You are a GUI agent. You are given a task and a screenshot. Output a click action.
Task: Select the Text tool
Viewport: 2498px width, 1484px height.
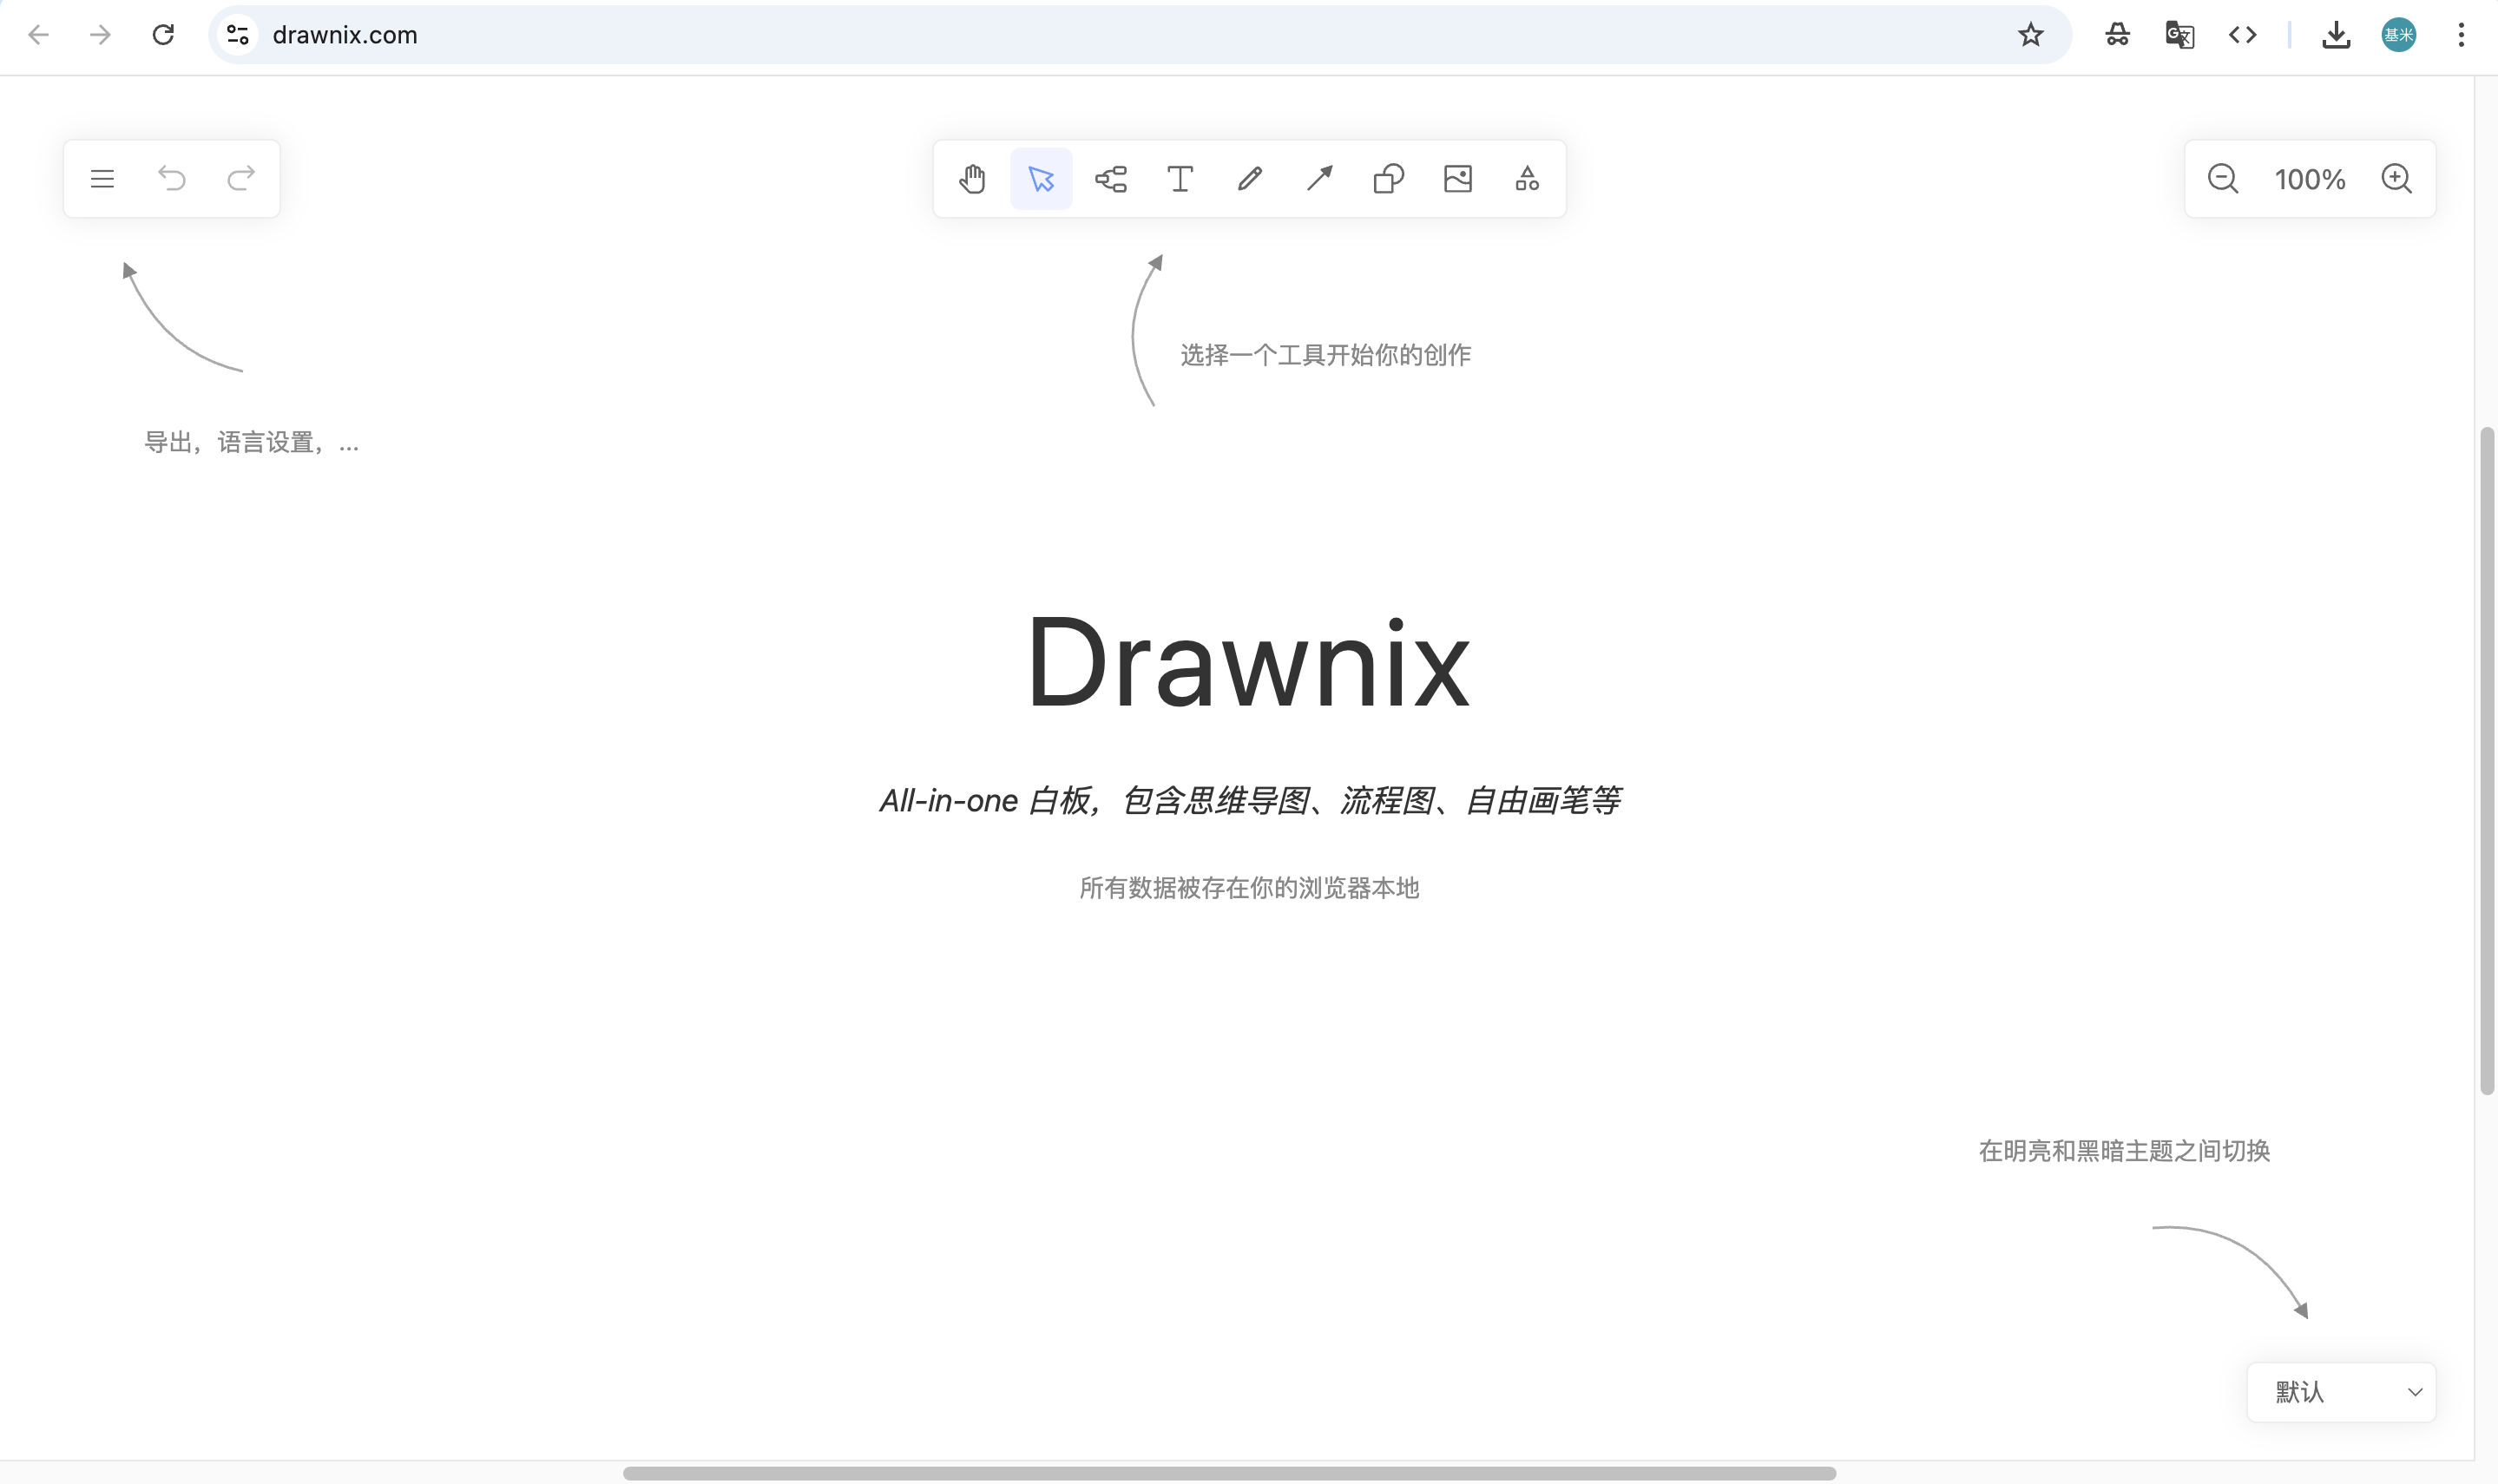1180,179
